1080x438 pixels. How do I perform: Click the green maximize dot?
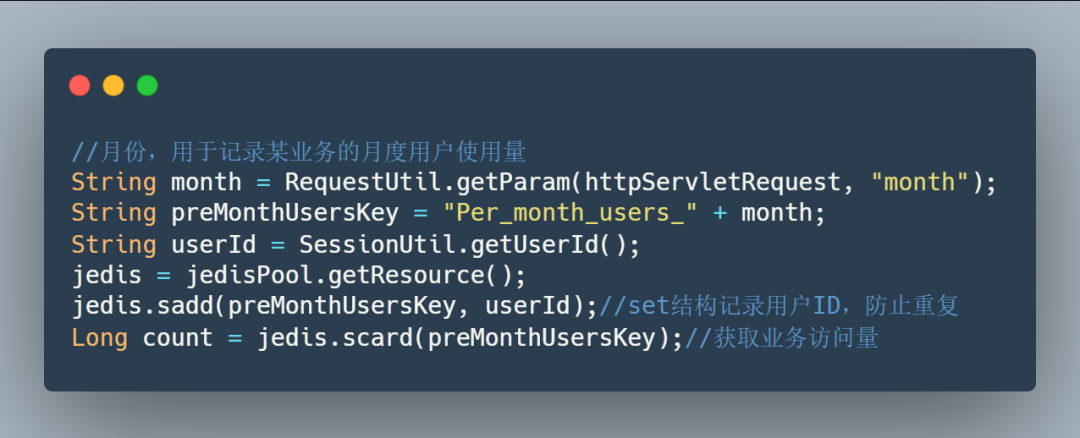tap(147, 85)
